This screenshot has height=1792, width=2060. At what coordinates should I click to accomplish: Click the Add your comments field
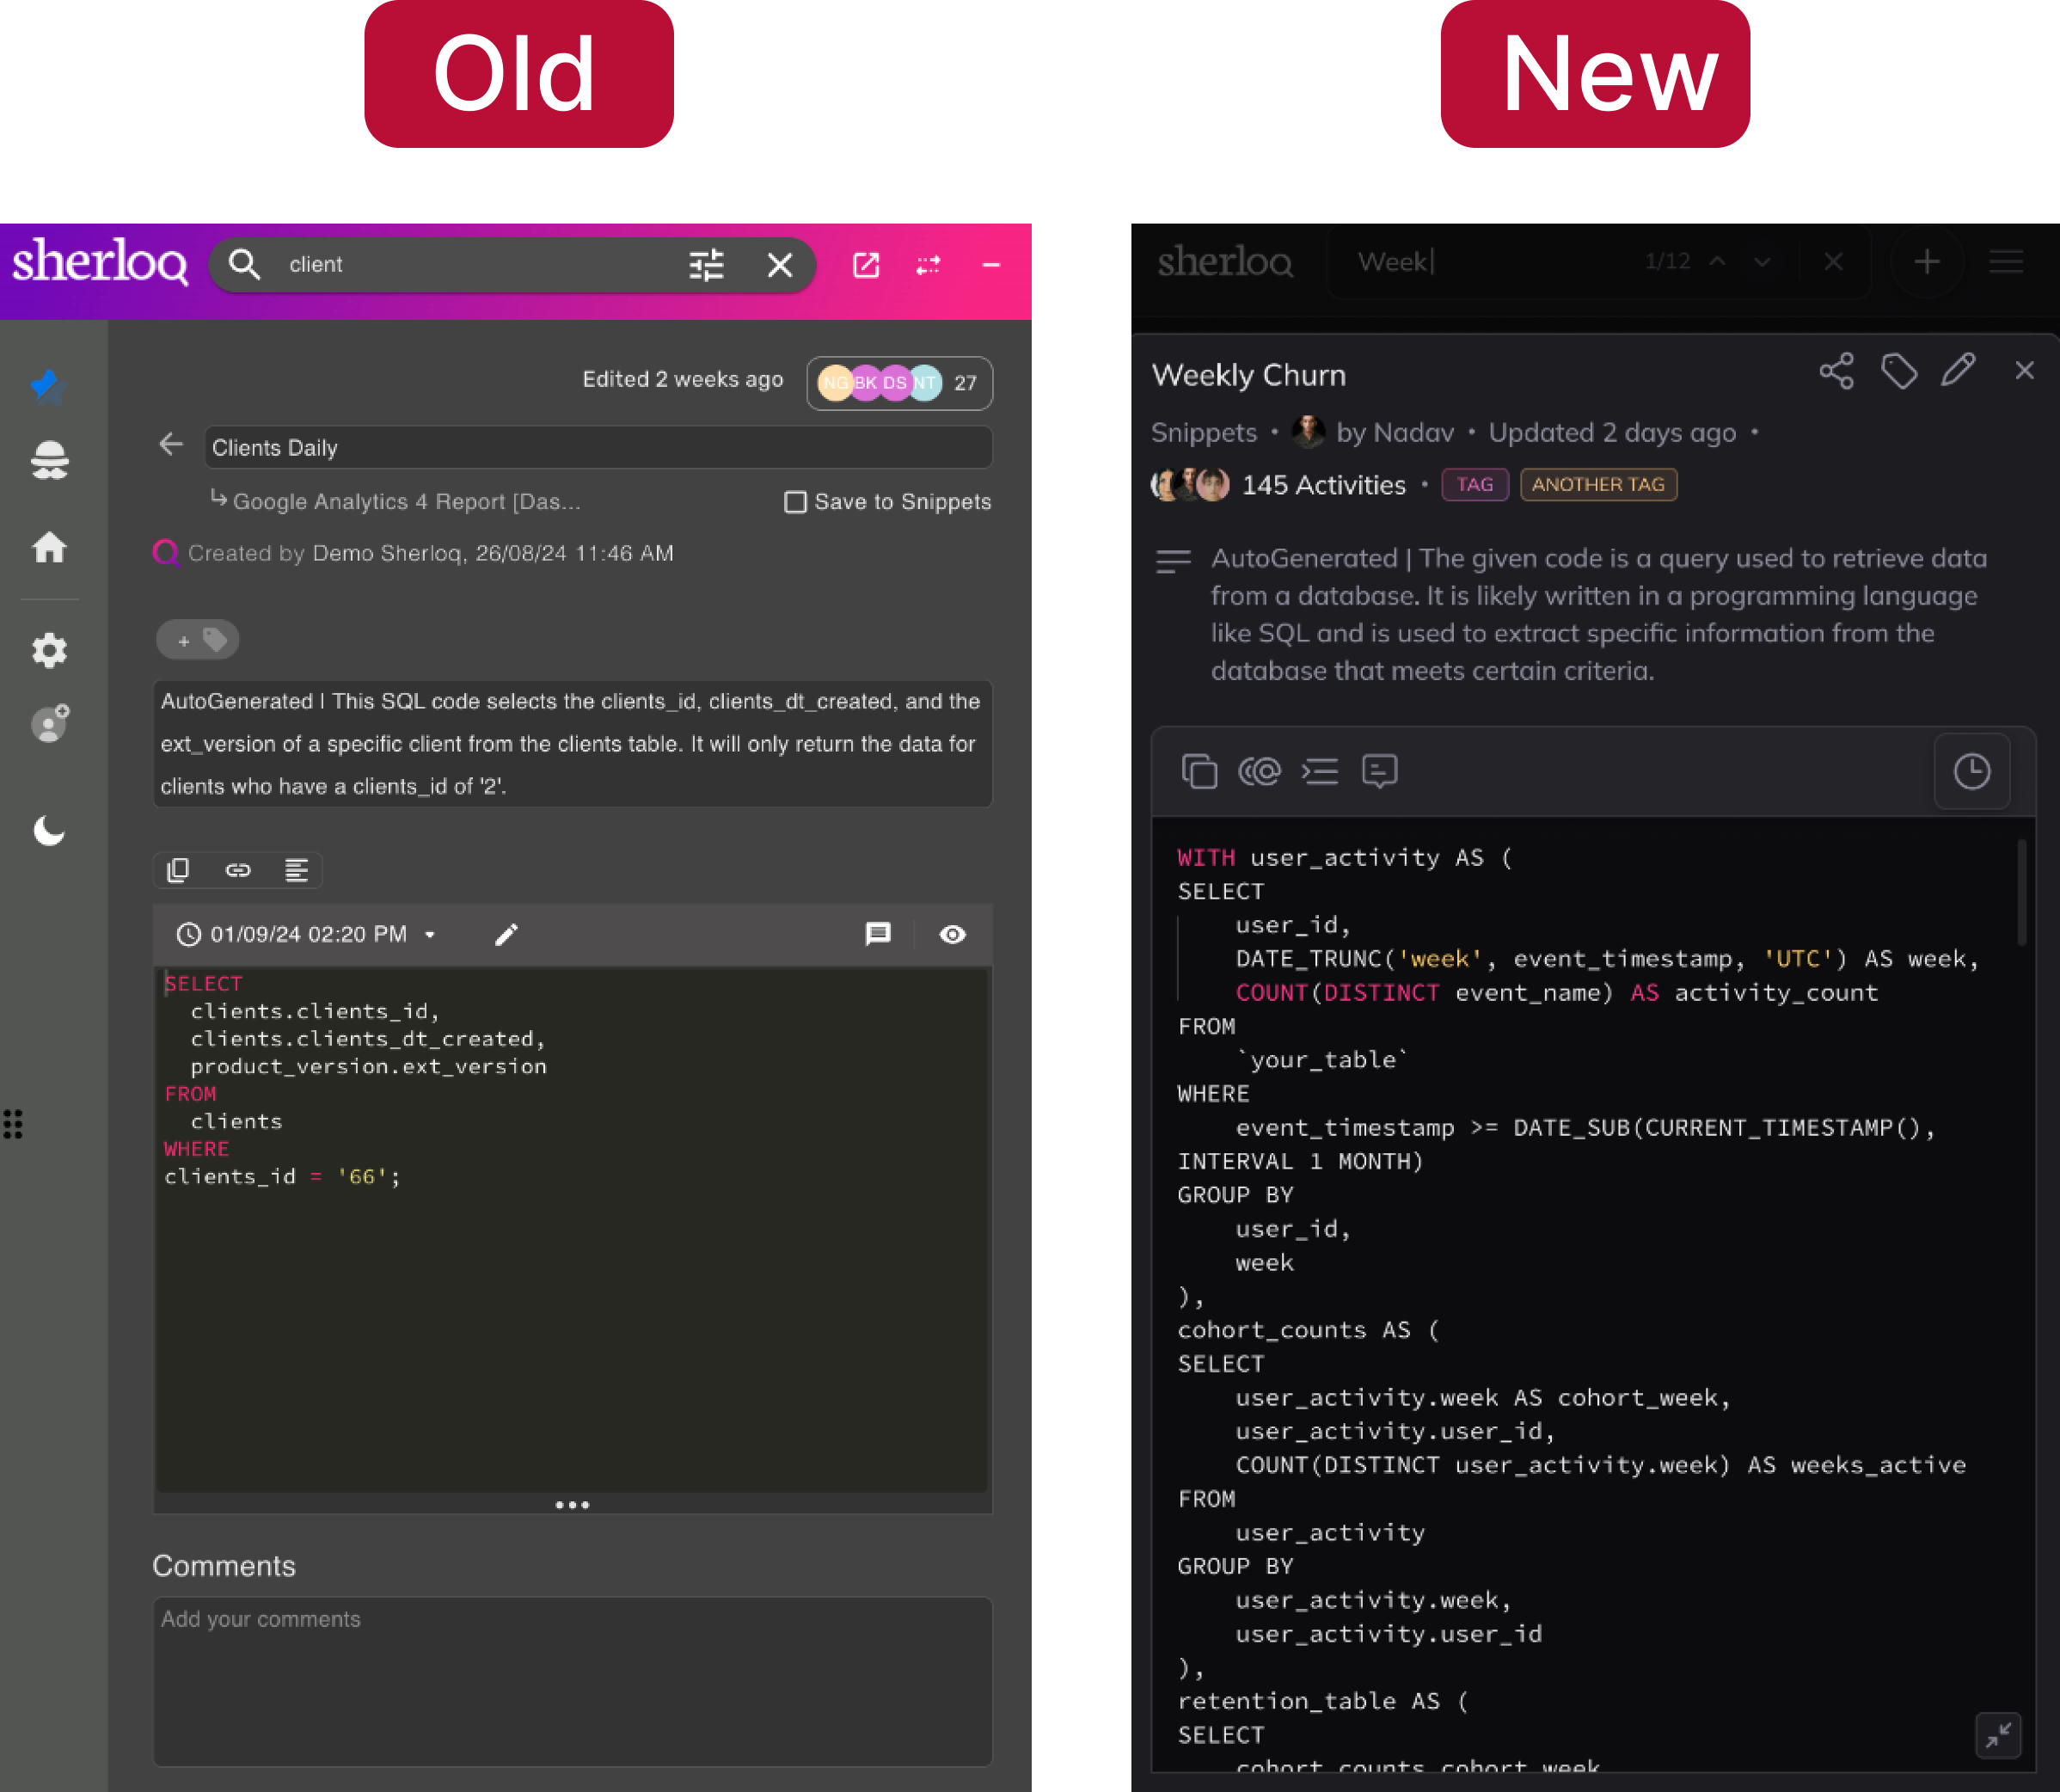point(572,1680)
